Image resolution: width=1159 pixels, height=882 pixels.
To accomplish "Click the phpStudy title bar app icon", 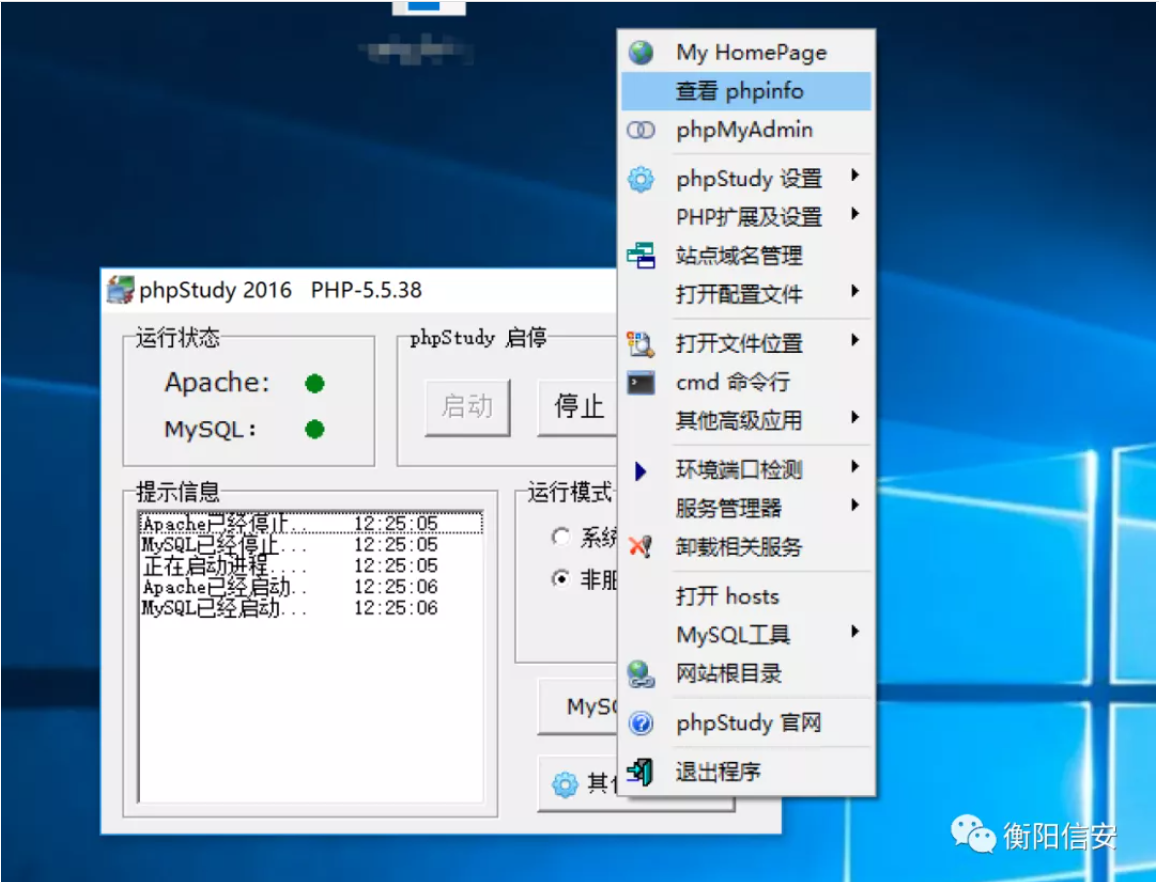I will click(120, 290).
